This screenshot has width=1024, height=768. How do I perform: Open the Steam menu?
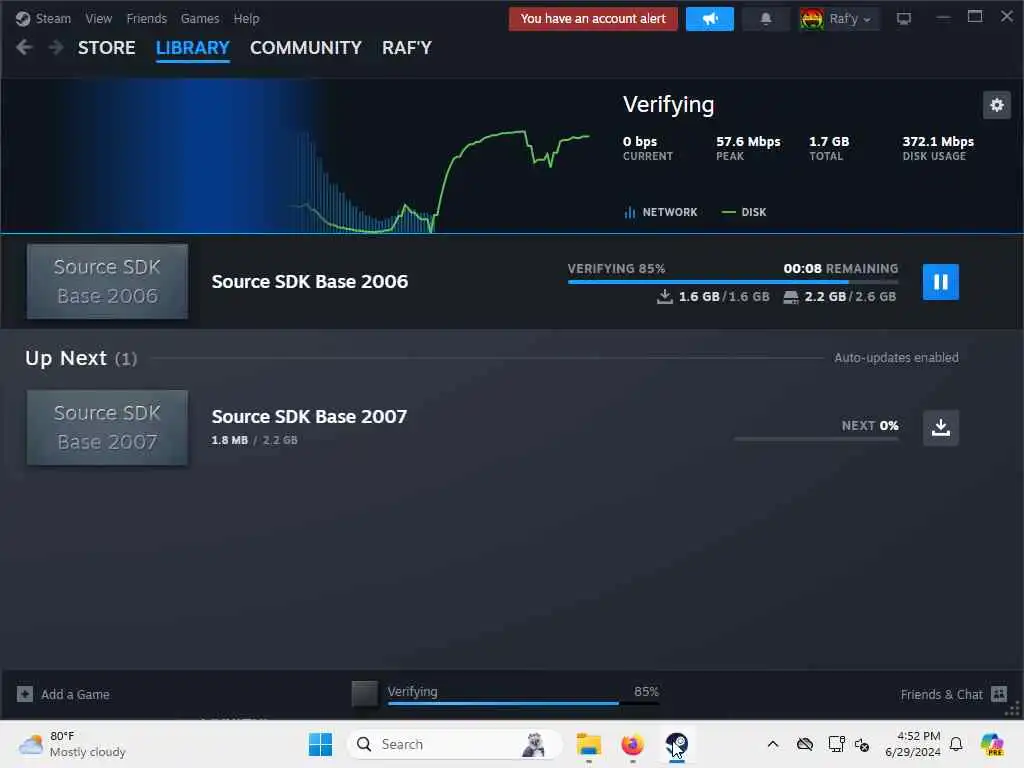43,18
